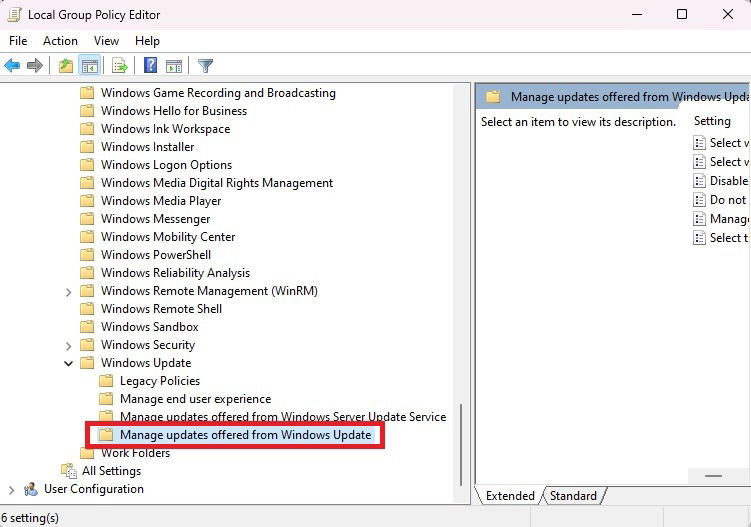Image resolution: width=751 pixels, height=527 pixels.
Task: Select Manage end user experience folder
Action: 195,399
